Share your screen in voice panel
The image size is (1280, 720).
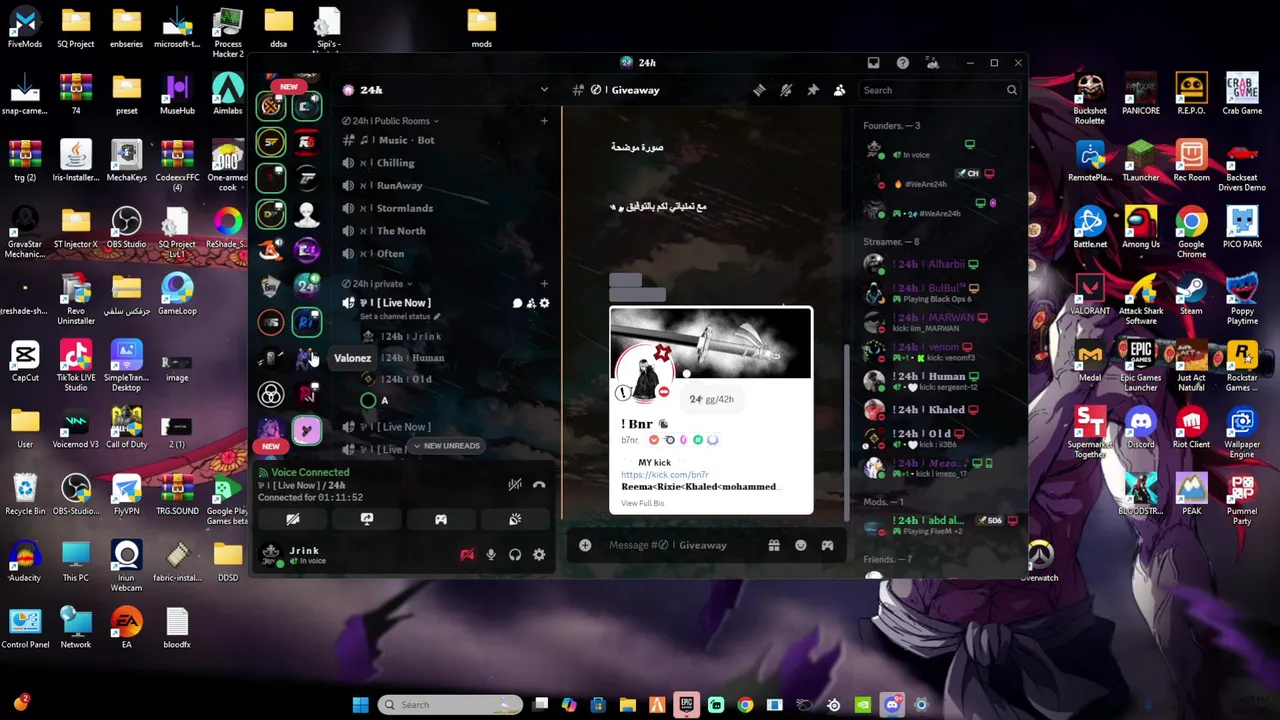click(367, 519)
